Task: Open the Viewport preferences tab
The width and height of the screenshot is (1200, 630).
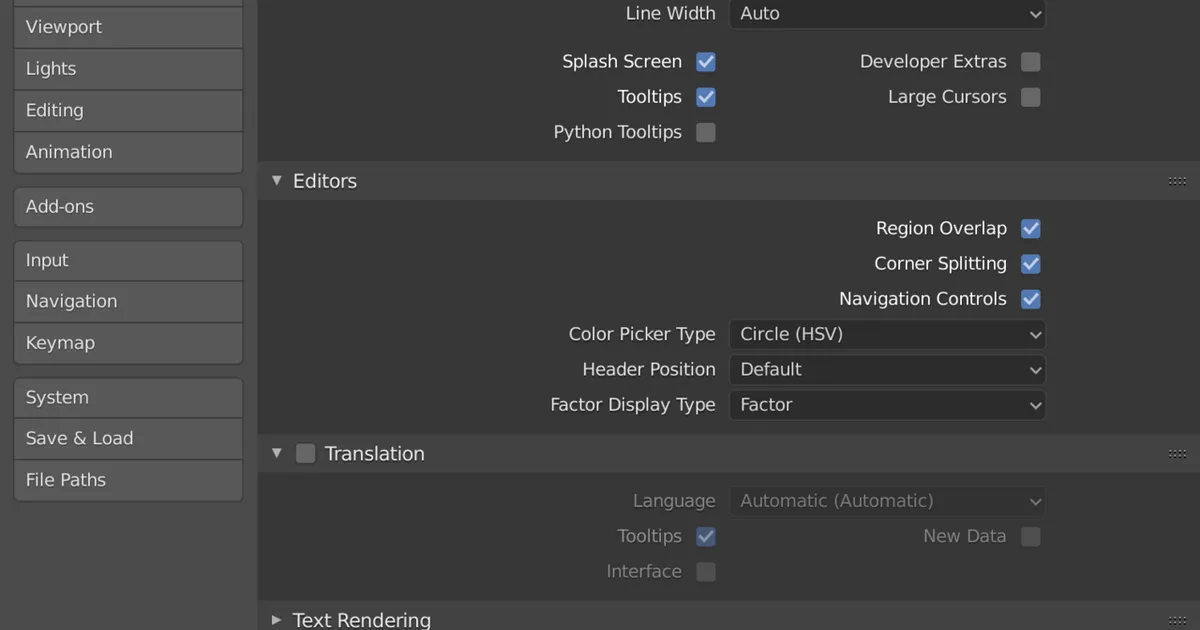Action: pyautogui.click(x=128, y=27)
